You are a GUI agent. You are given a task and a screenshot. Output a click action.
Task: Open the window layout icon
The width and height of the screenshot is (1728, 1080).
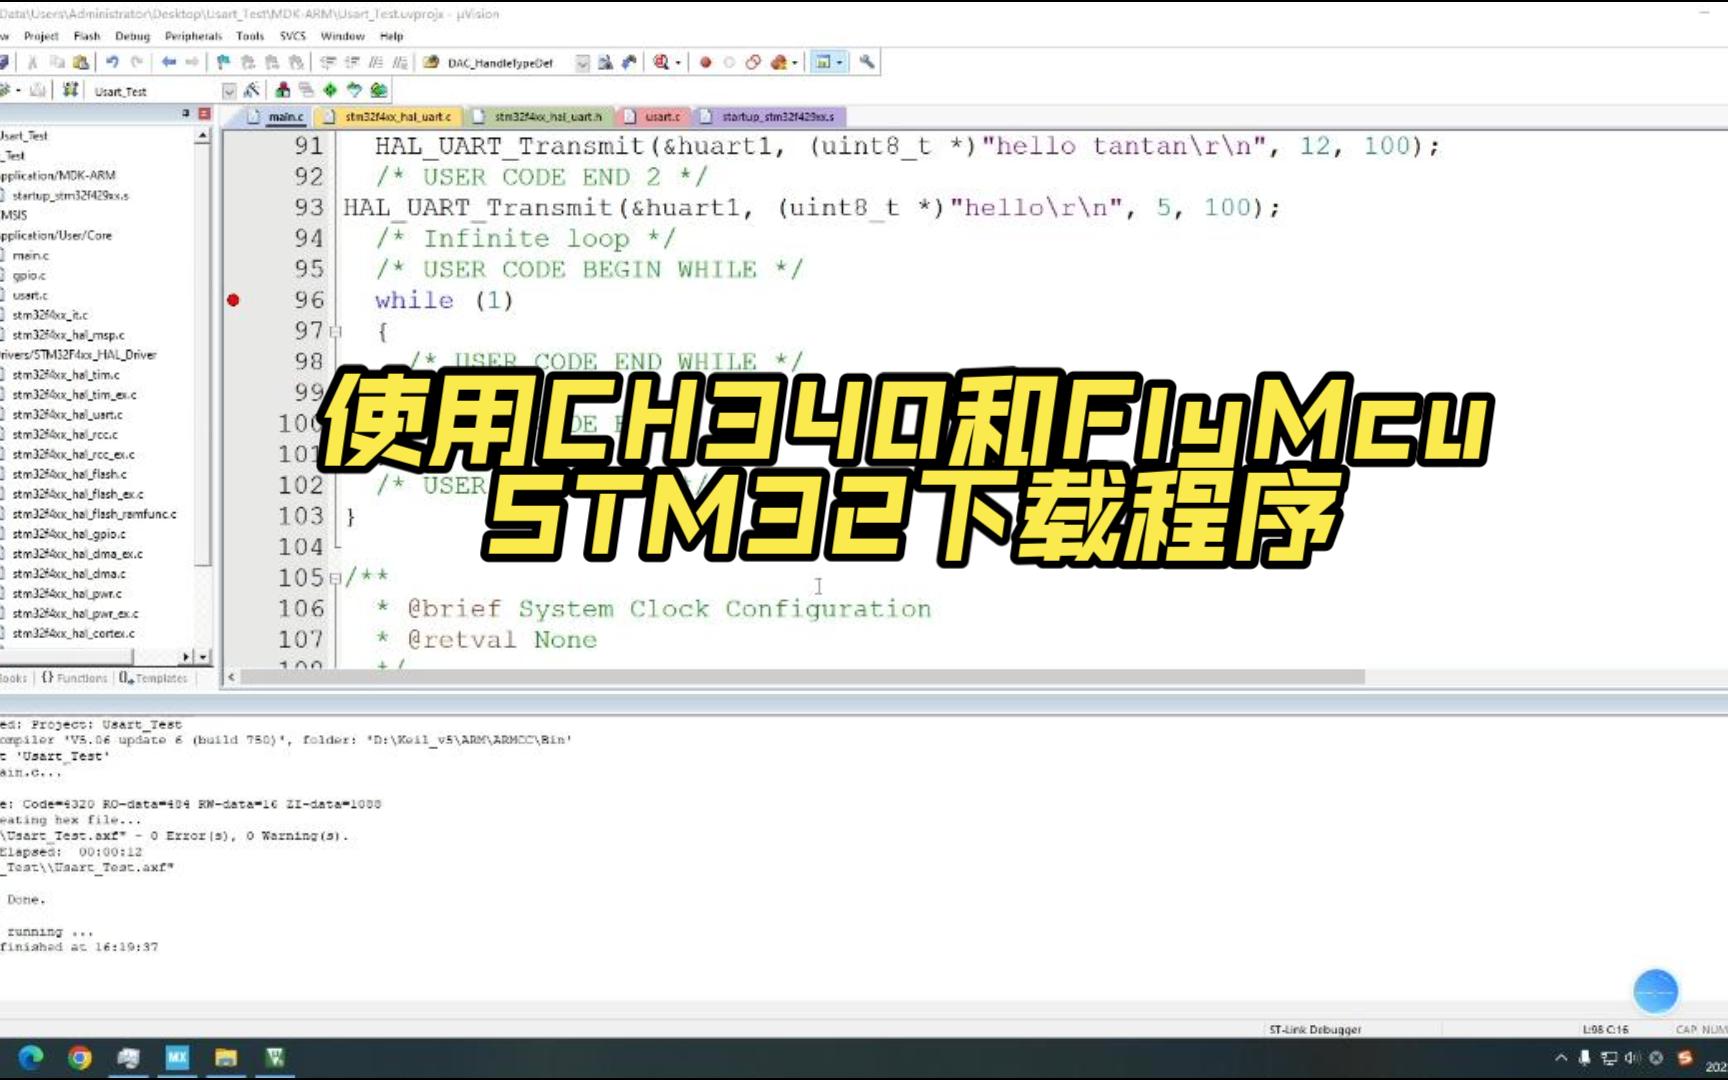[823, 62]
